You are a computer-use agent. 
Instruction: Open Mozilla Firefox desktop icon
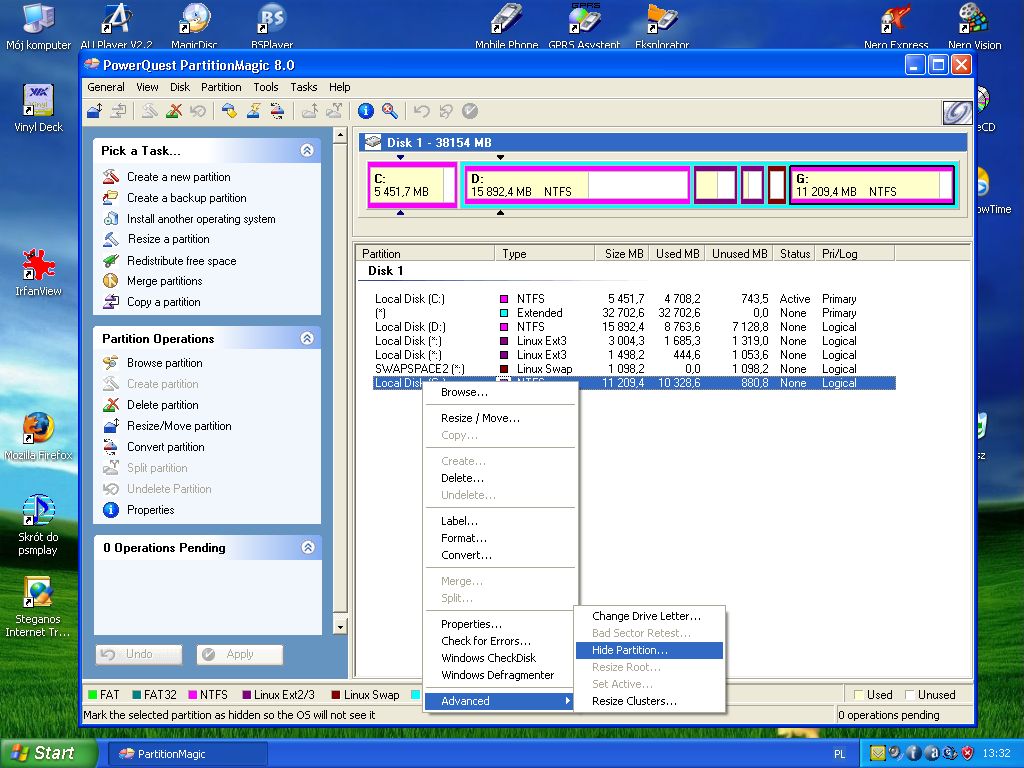(x=38, y=436)
